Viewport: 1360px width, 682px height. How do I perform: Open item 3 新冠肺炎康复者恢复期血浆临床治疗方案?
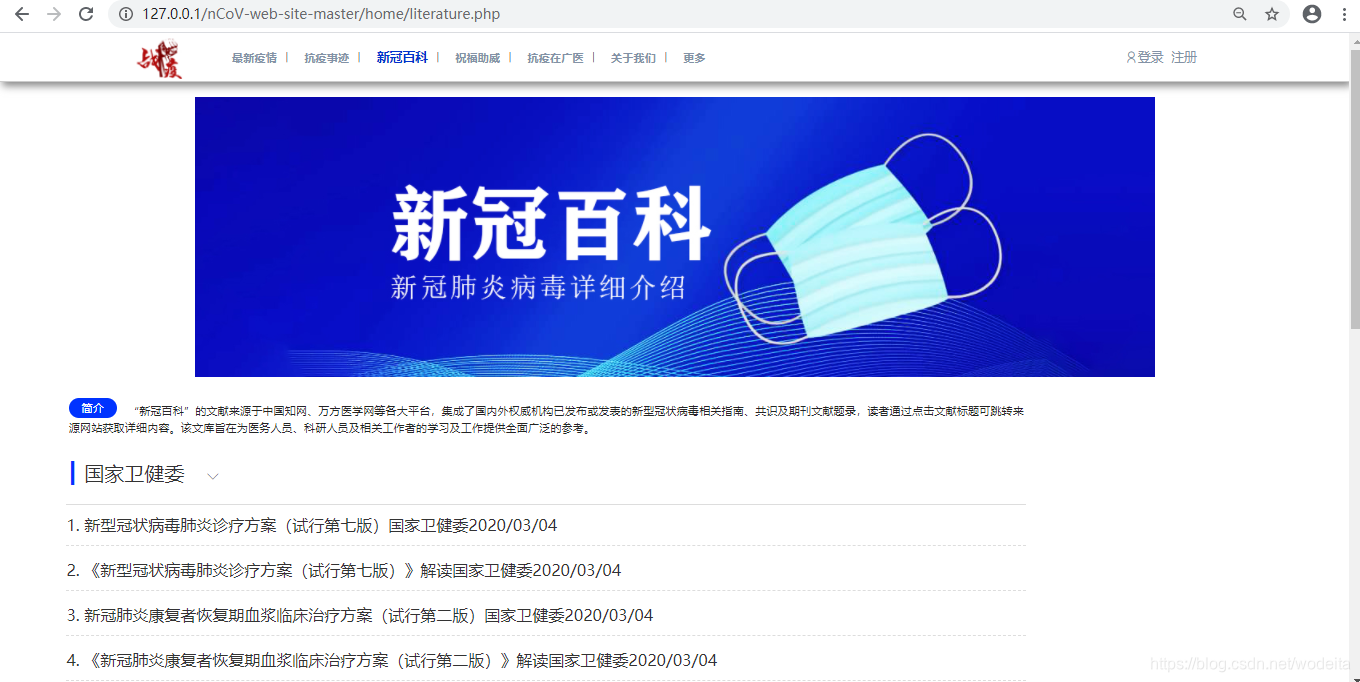(x=360, y=615)
